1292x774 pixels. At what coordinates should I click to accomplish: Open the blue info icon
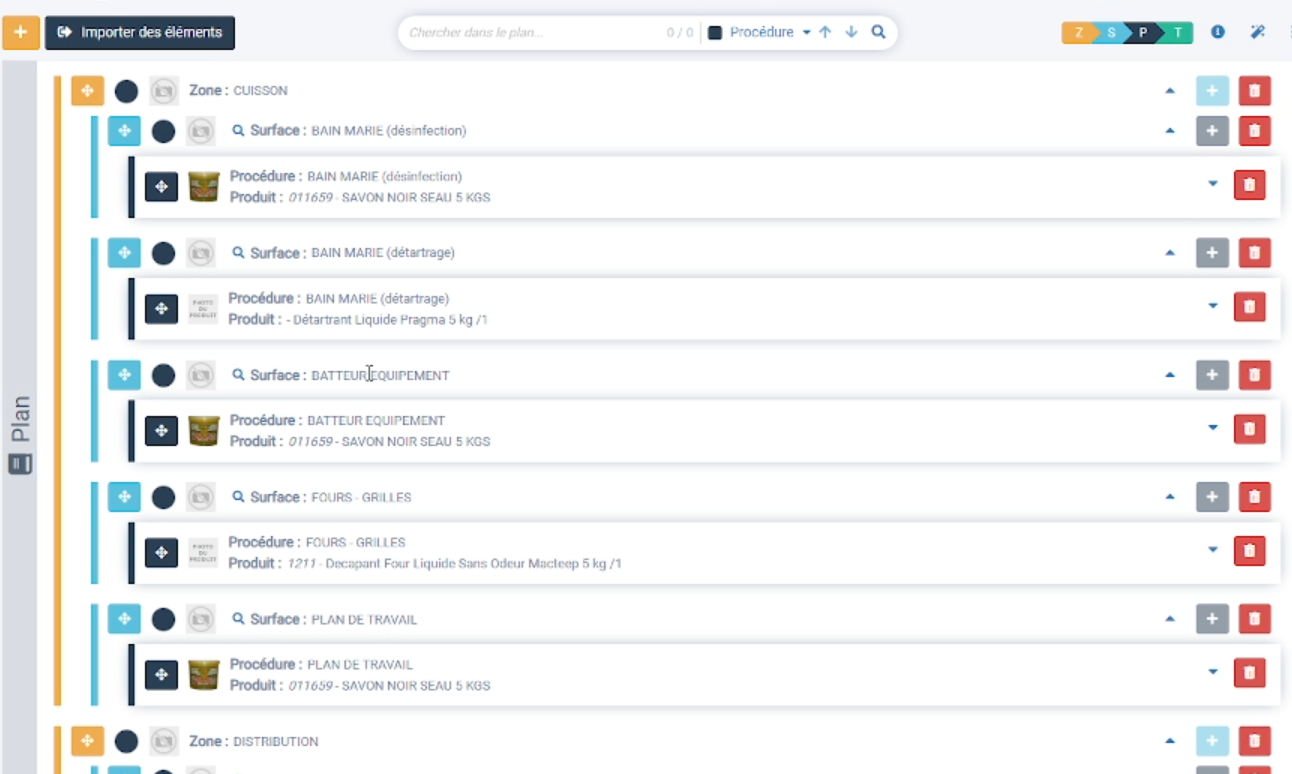pos(1218,32)
